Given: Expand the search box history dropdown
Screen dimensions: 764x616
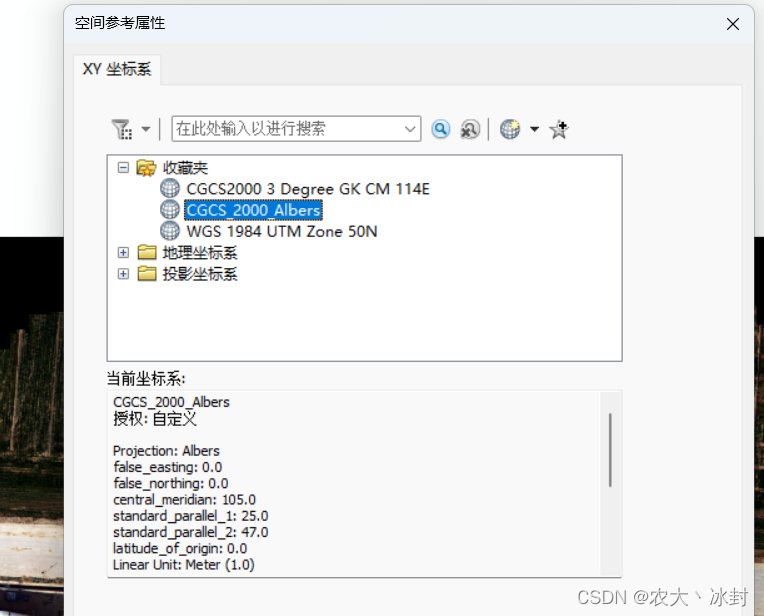Looking at the screenshot, I should [x=410, y=129].
